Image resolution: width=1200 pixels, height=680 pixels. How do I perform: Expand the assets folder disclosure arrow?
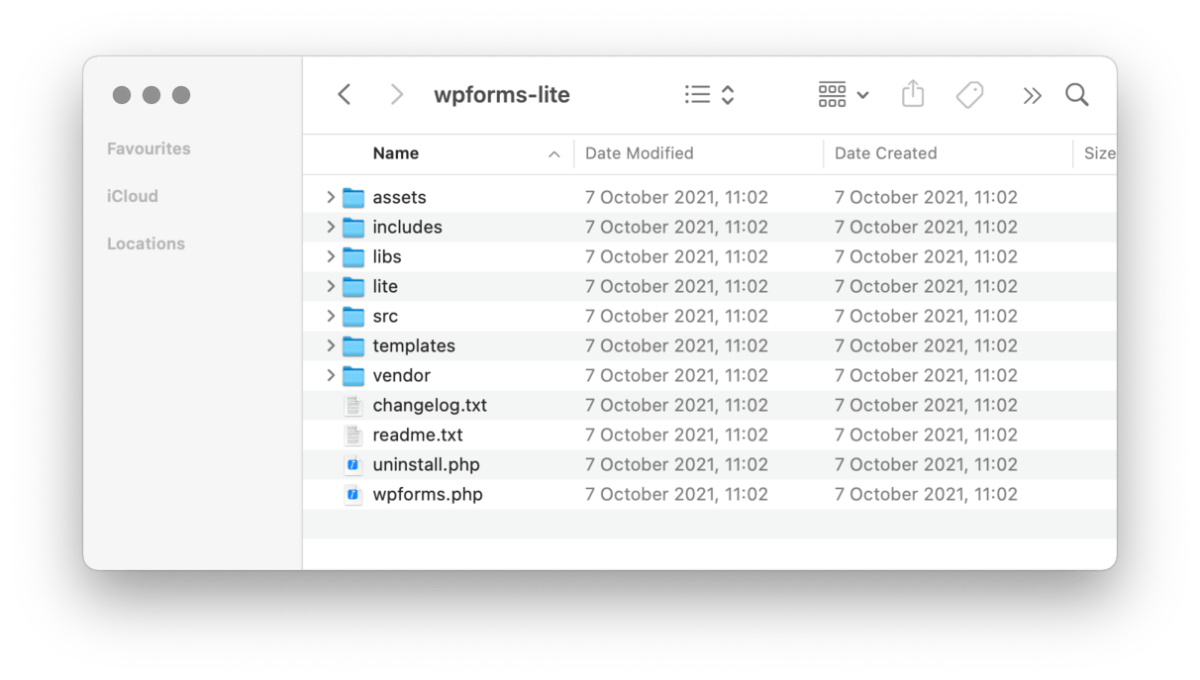(331, 197)
